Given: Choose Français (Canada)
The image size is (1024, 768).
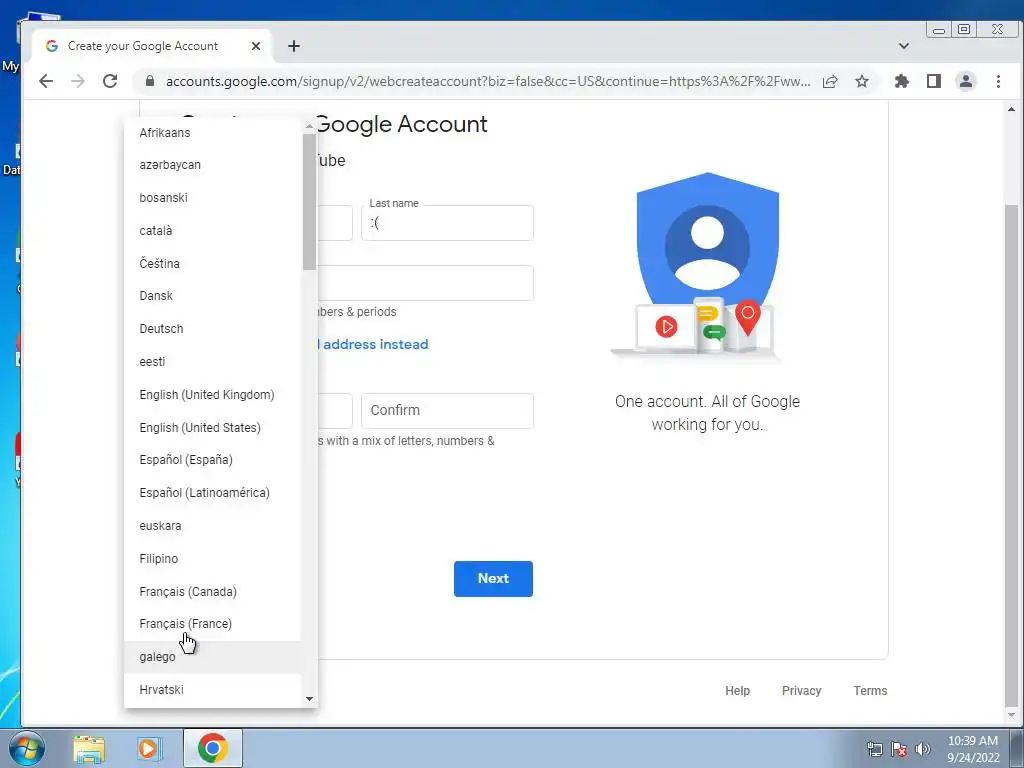Looking at the screenshot, I should (x=212, y=592).
